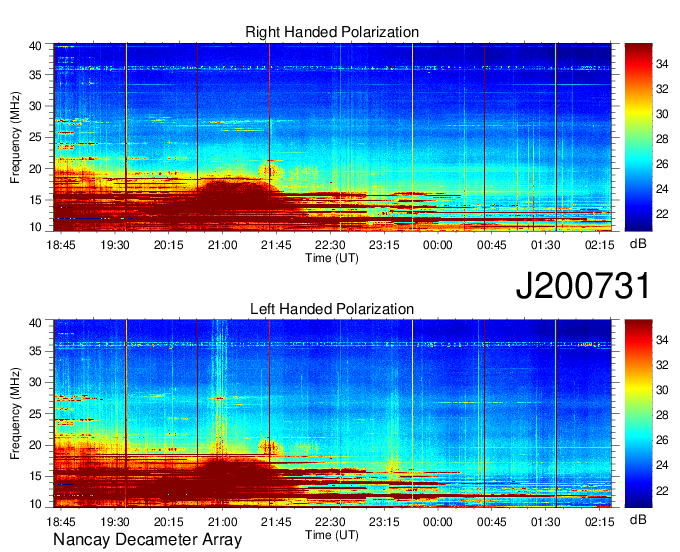The image size is (680, 552).
Task: Click the 21:00 time tick of Left Handed plot
Action: (x=222, y=522)
